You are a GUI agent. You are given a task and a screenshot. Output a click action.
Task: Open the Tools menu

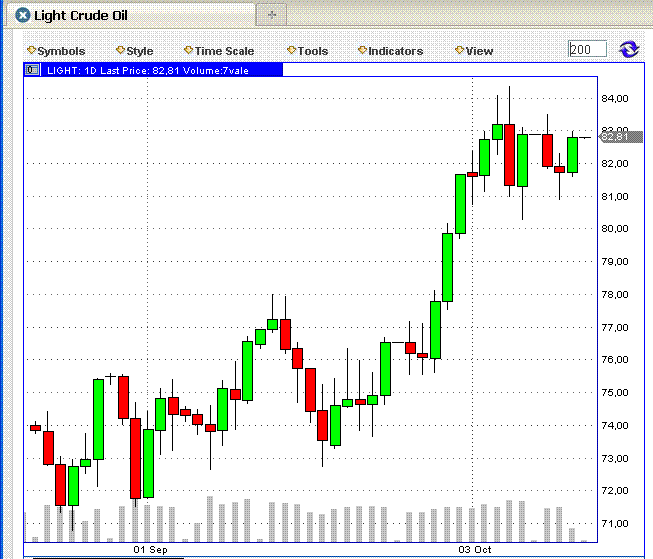(x=308, y=51)
